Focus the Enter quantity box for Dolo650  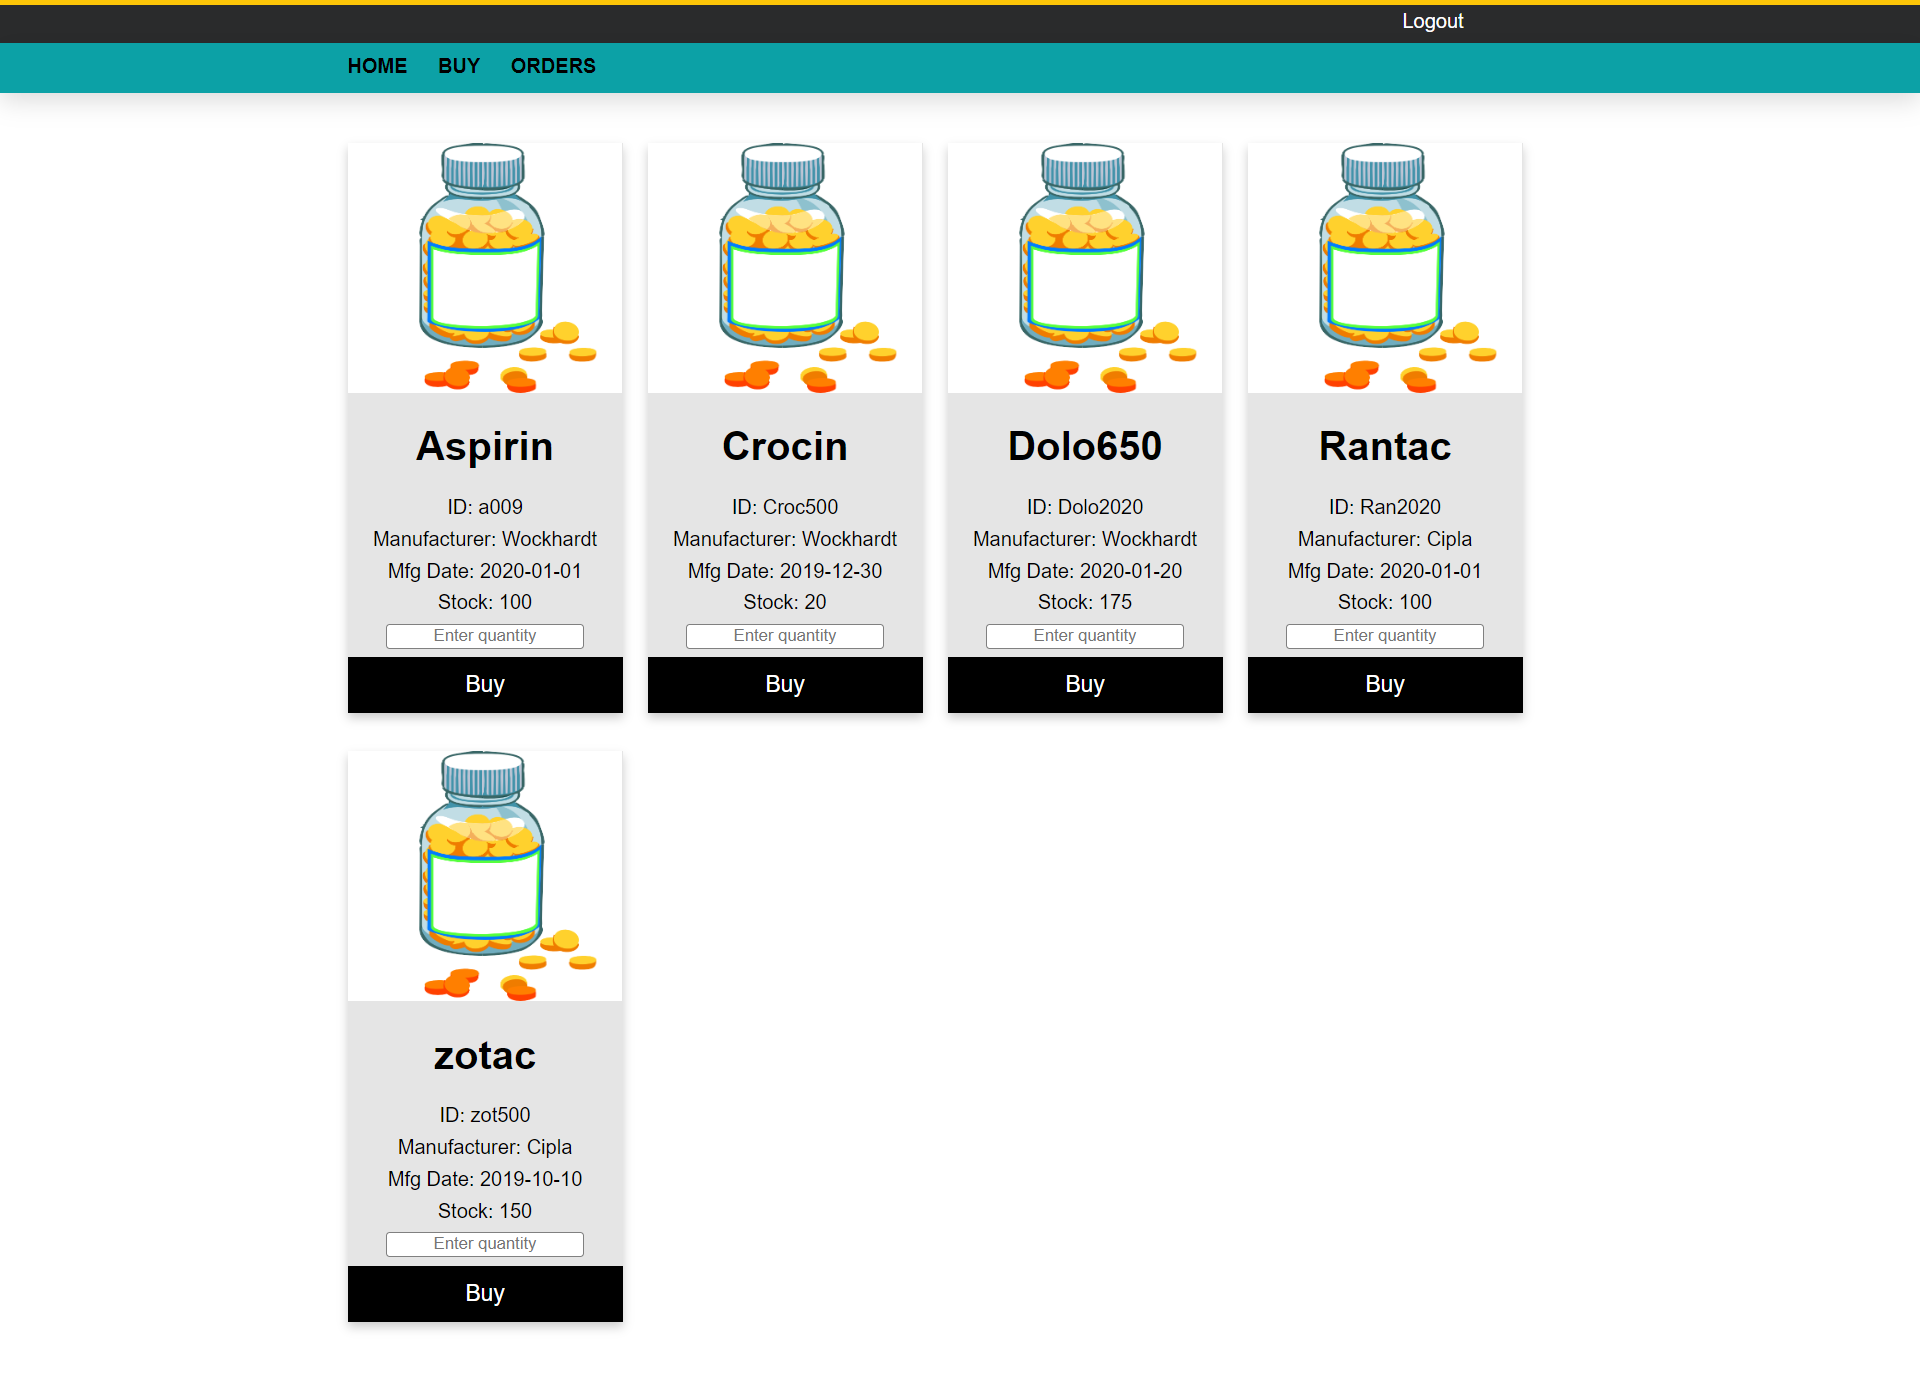(x=1084, y=636)
